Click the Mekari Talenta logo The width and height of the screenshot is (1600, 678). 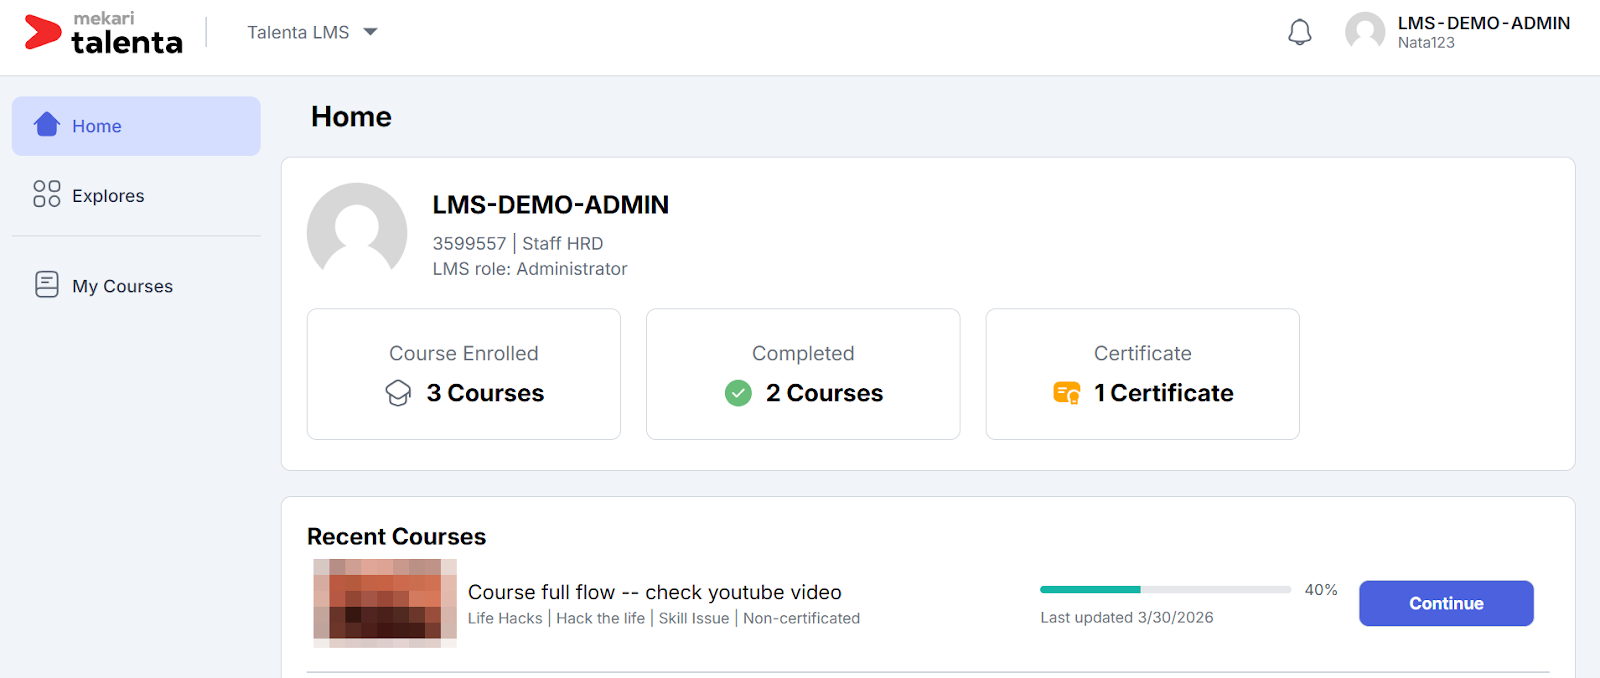[104, 33]
